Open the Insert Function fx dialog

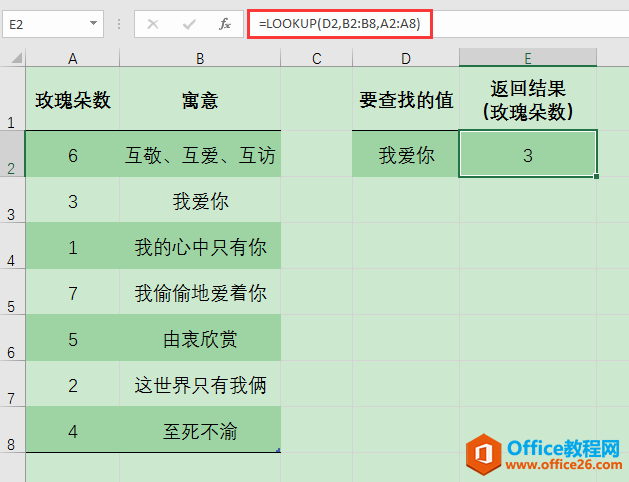click(x=226, y=24)
